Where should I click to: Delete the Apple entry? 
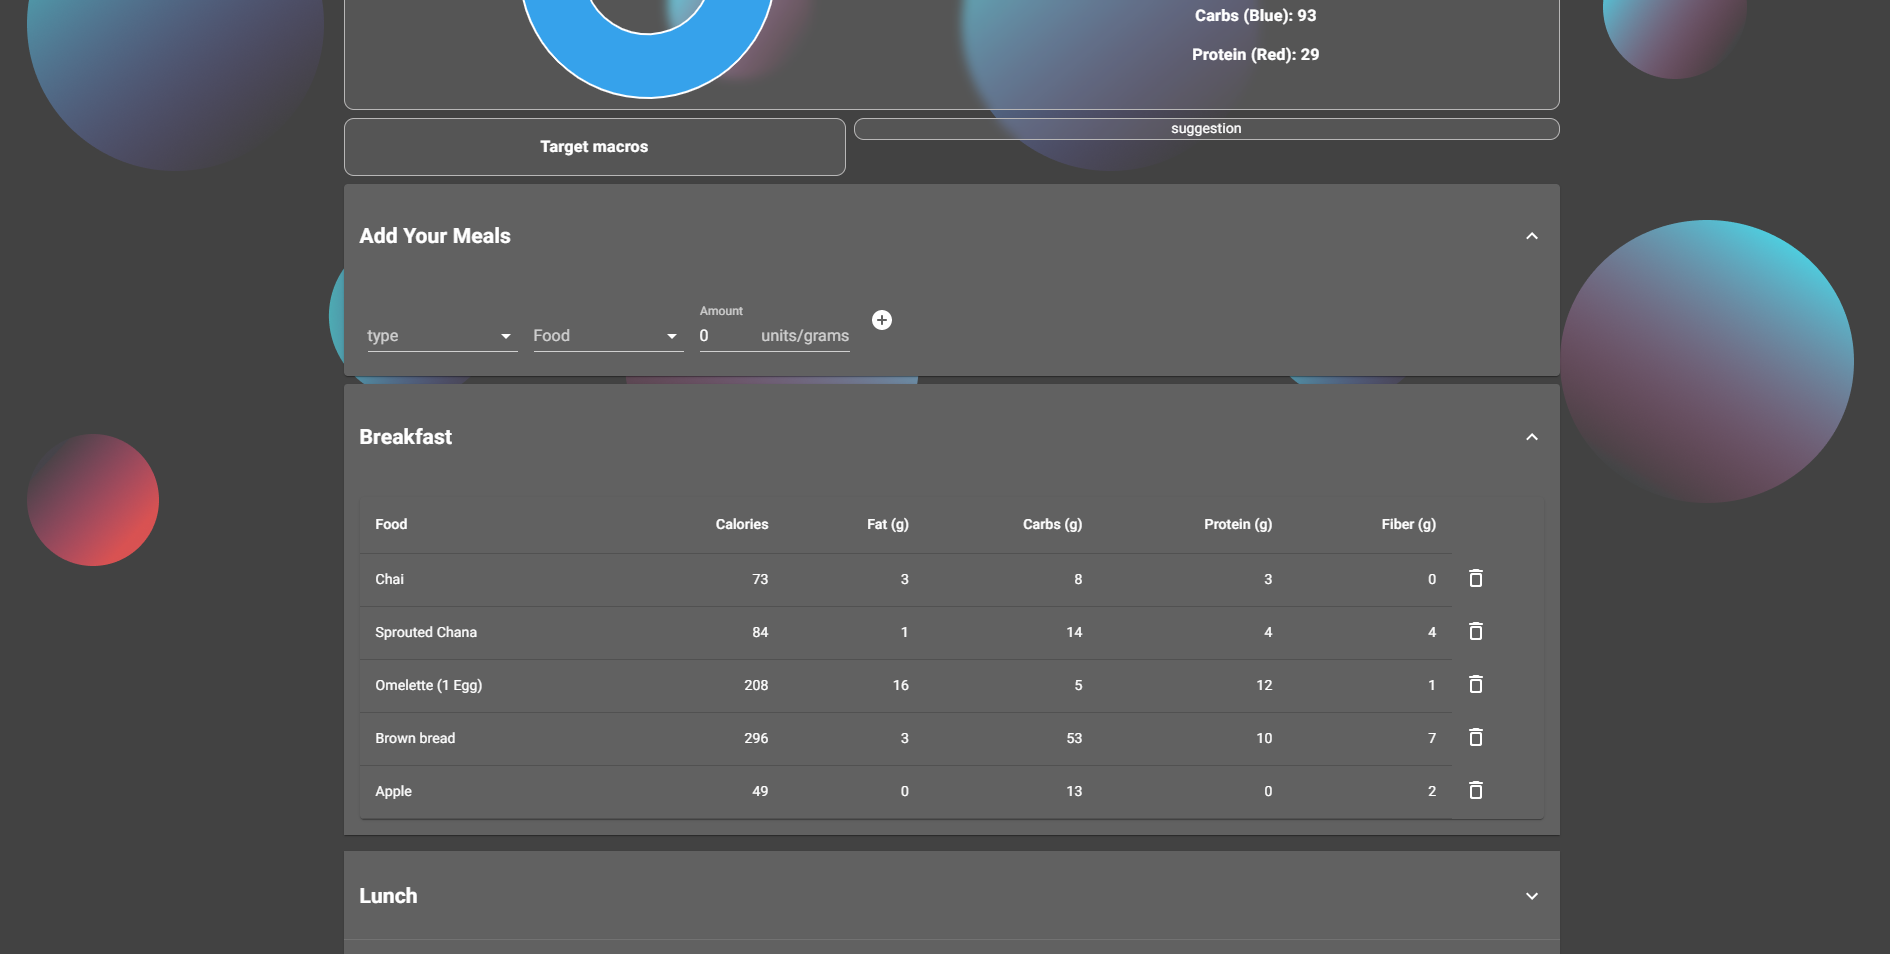1475,790
